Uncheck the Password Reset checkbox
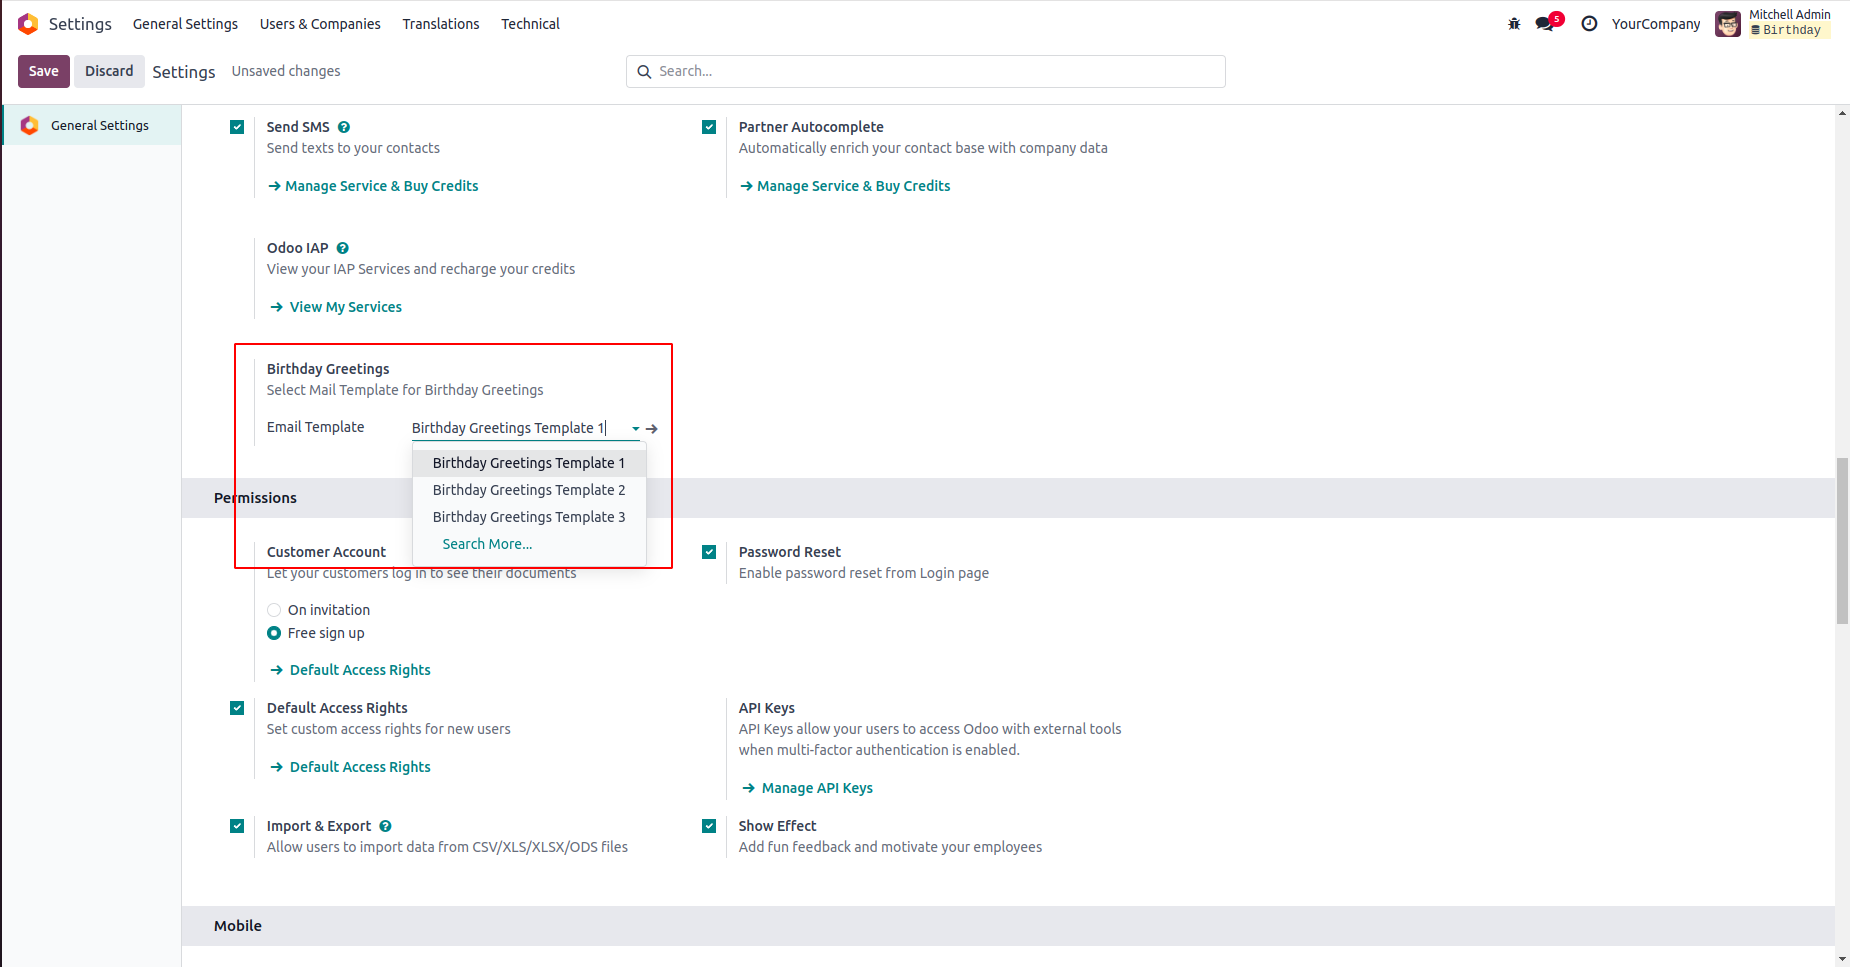Screen dimensions: 1850x967 pos(709,552)
